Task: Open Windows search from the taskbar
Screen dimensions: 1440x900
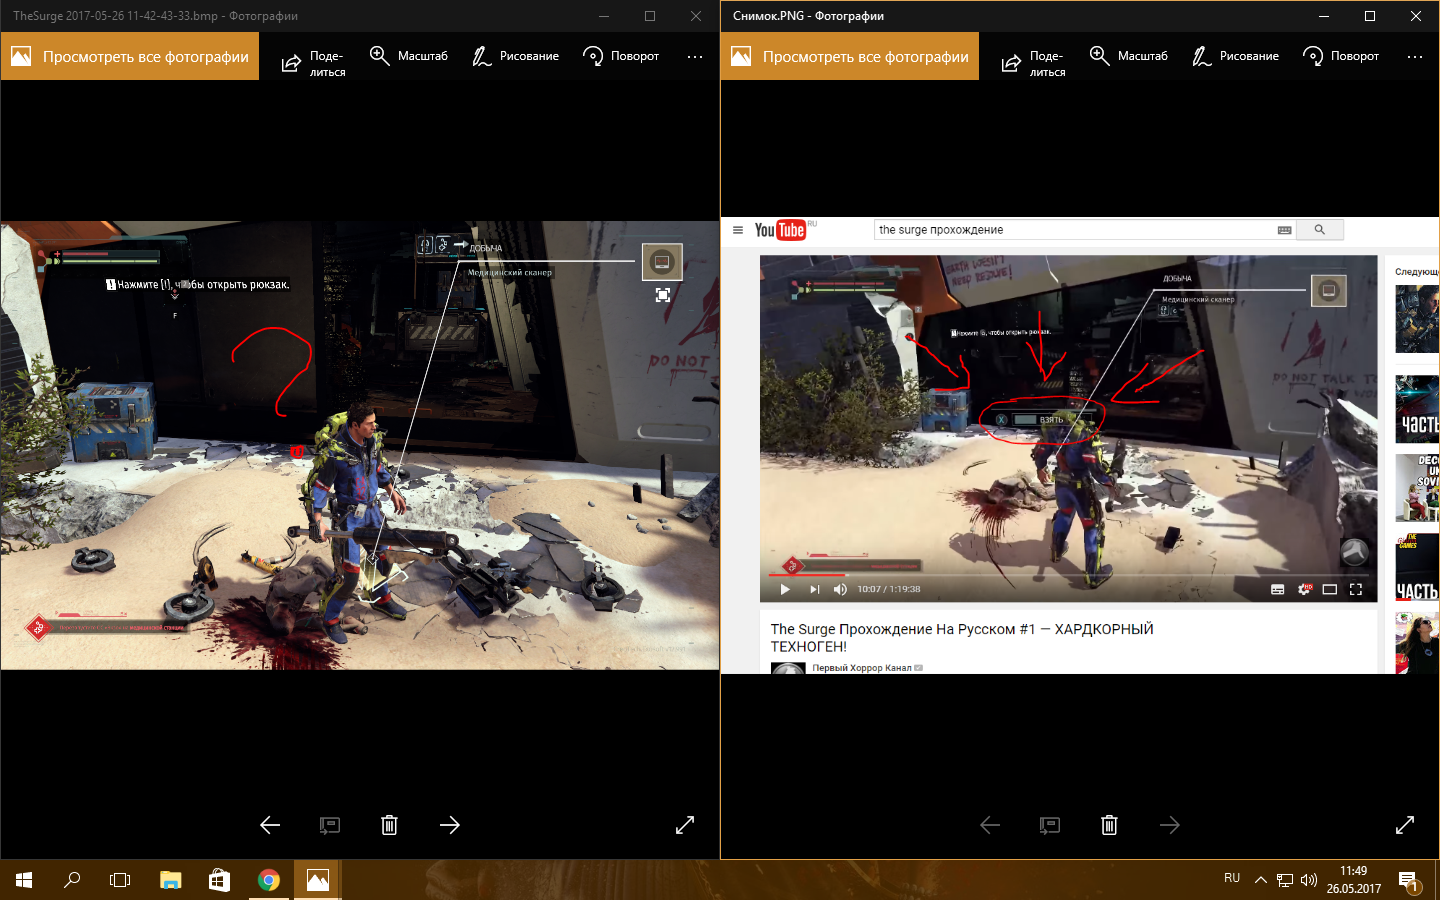Action: pos(72,880)
